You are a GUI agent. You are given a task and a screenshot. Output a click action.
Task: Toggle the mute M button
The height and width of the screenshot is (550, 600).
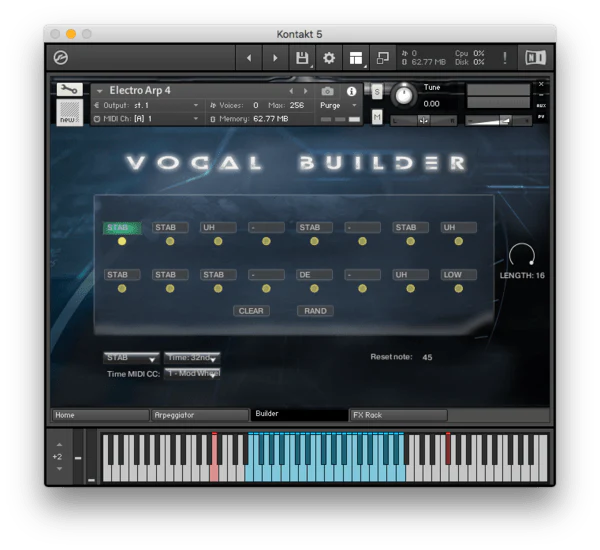pos(377,117)
